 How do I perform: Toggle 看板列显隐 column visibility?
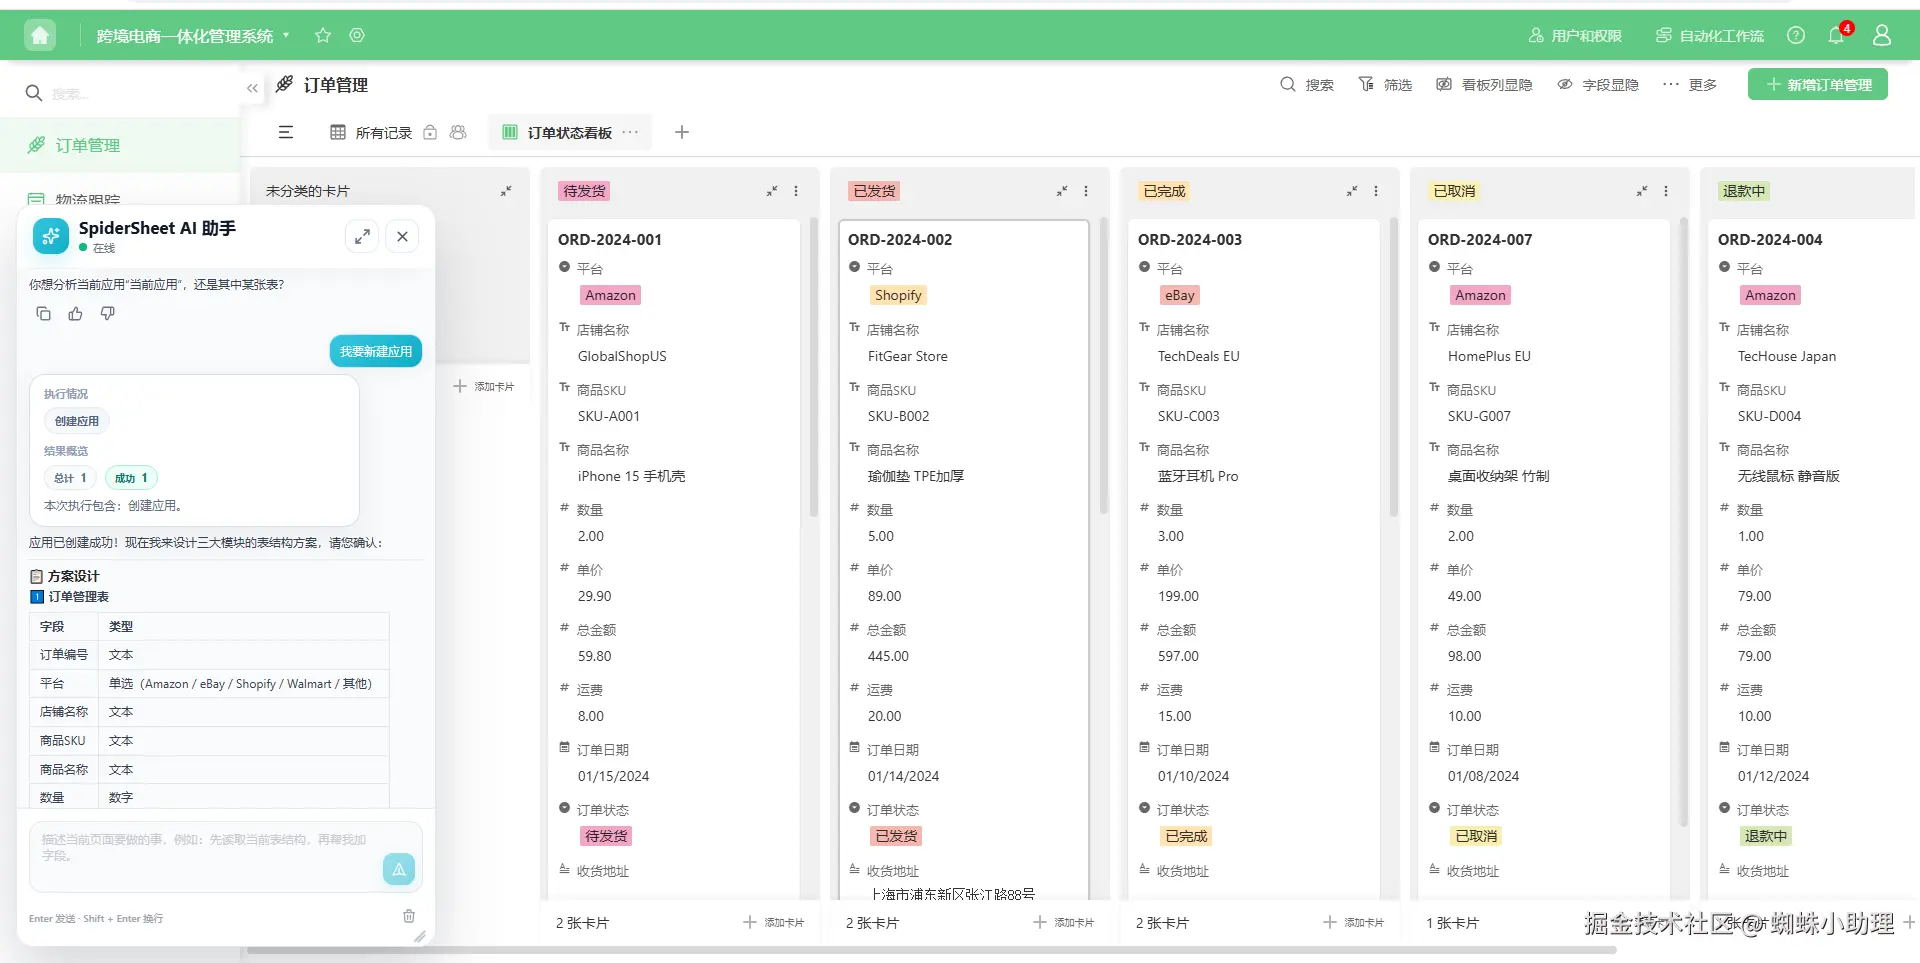pos(1484,85)
